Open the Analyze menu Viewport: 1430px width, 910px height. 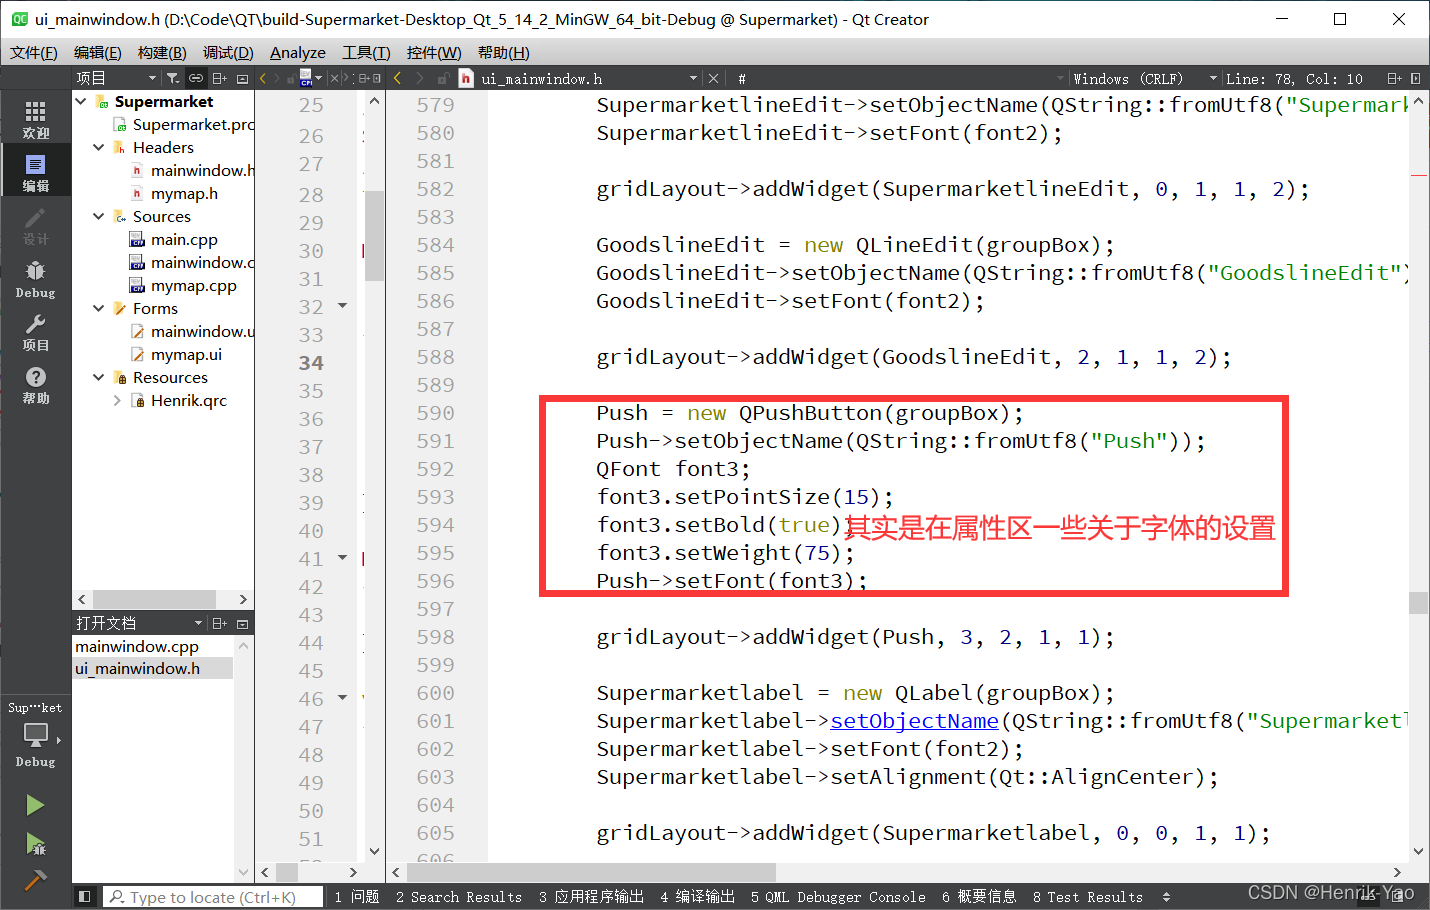298,52
